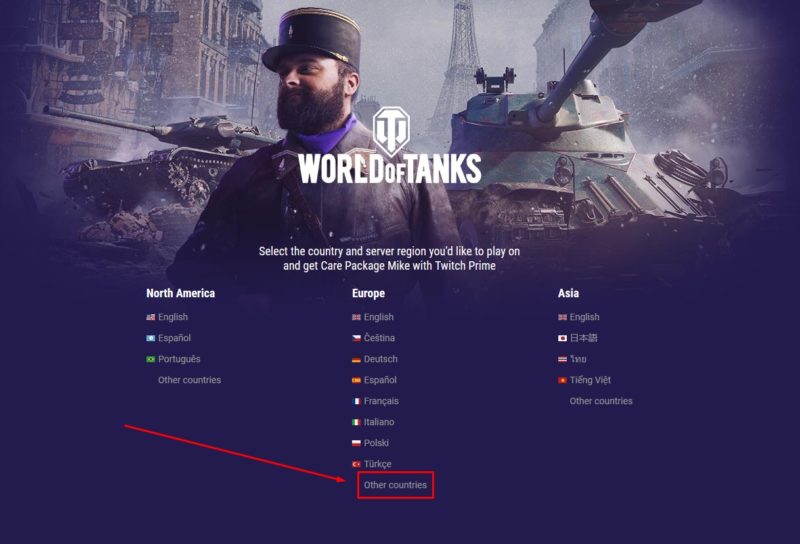Click the World of Tanks shield logo
800x544 pixels.
(x=391, y=131)
